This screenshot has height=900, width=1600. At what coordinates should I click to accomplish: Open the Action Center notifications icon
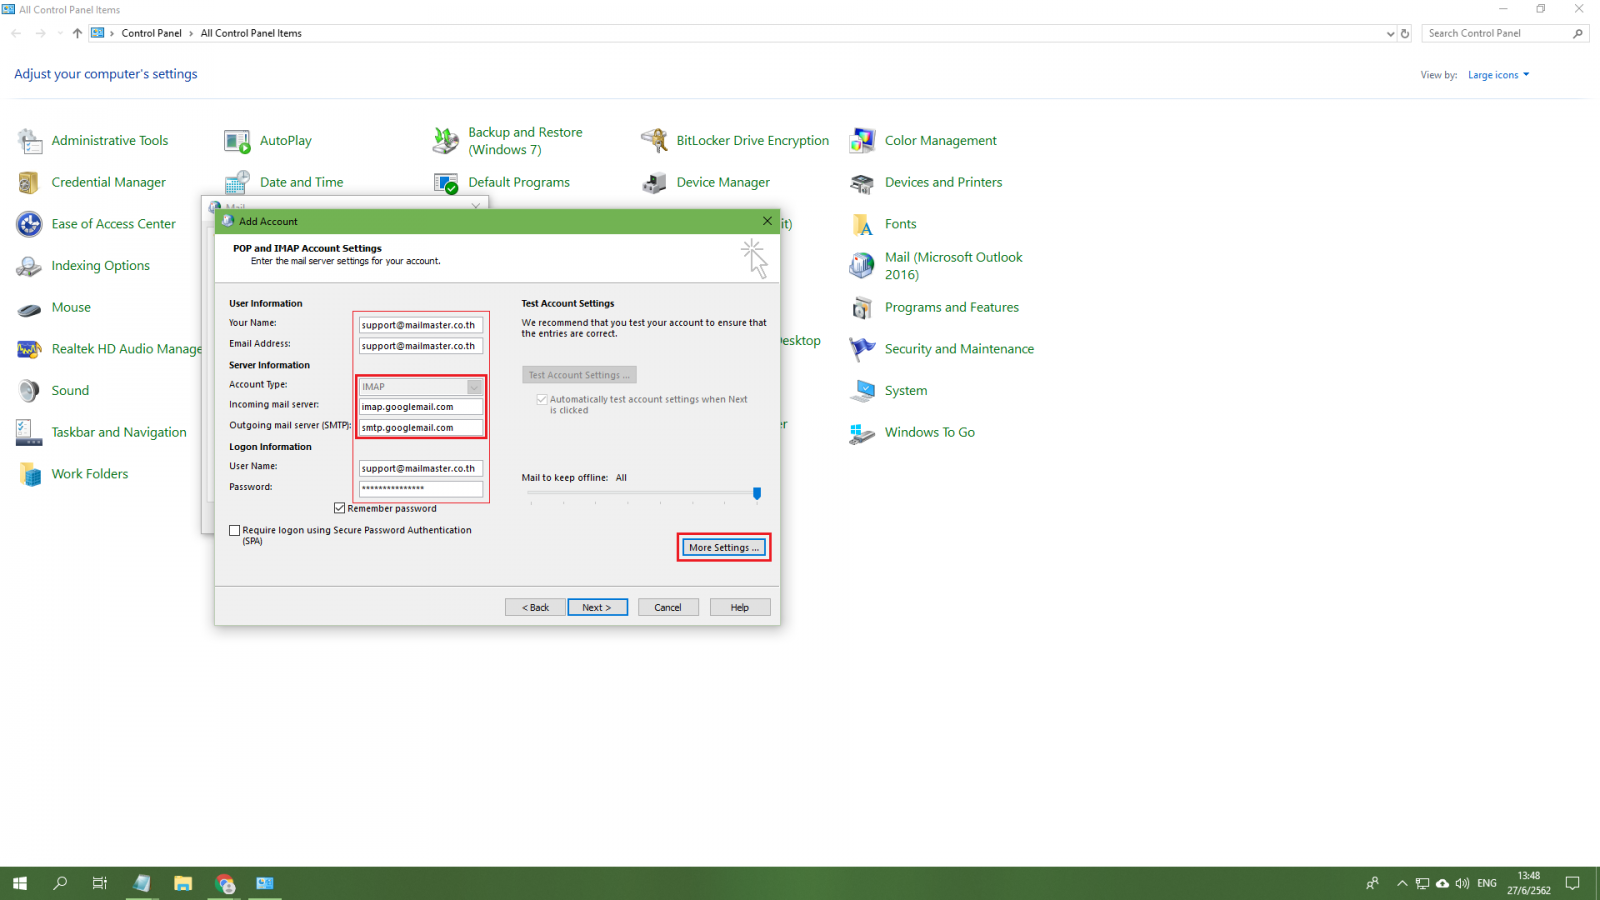point(1573,883)
